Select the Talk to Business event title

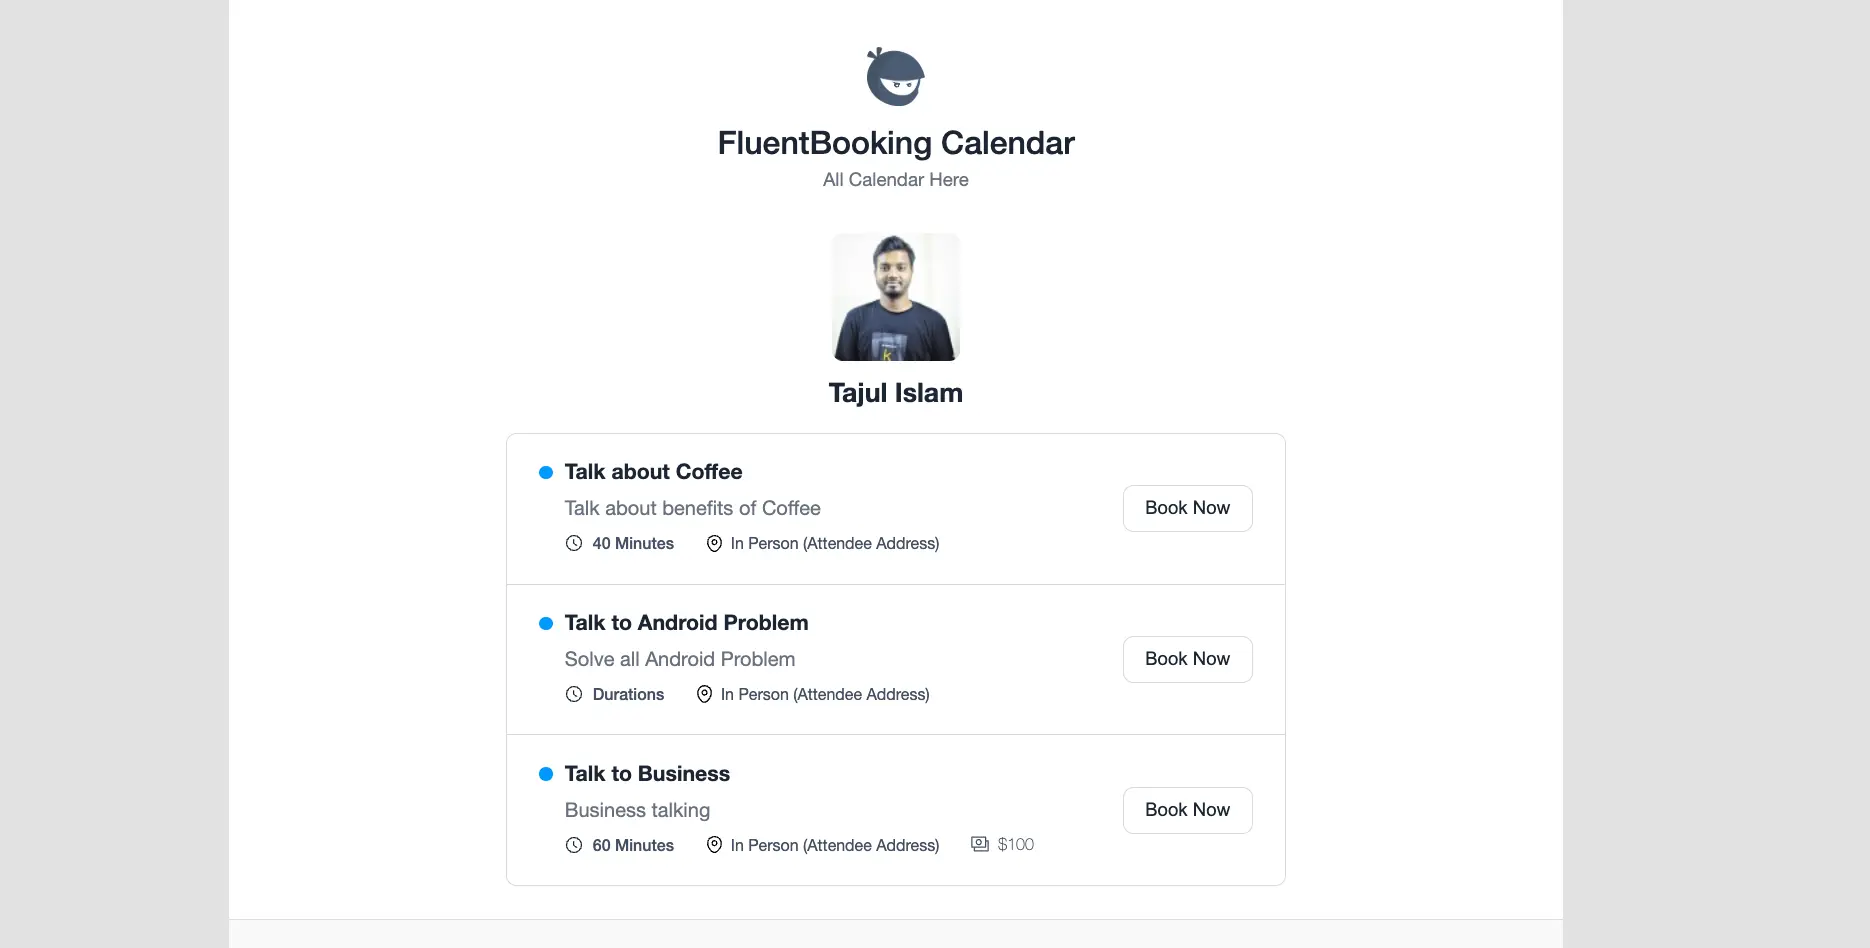(647, 774)
